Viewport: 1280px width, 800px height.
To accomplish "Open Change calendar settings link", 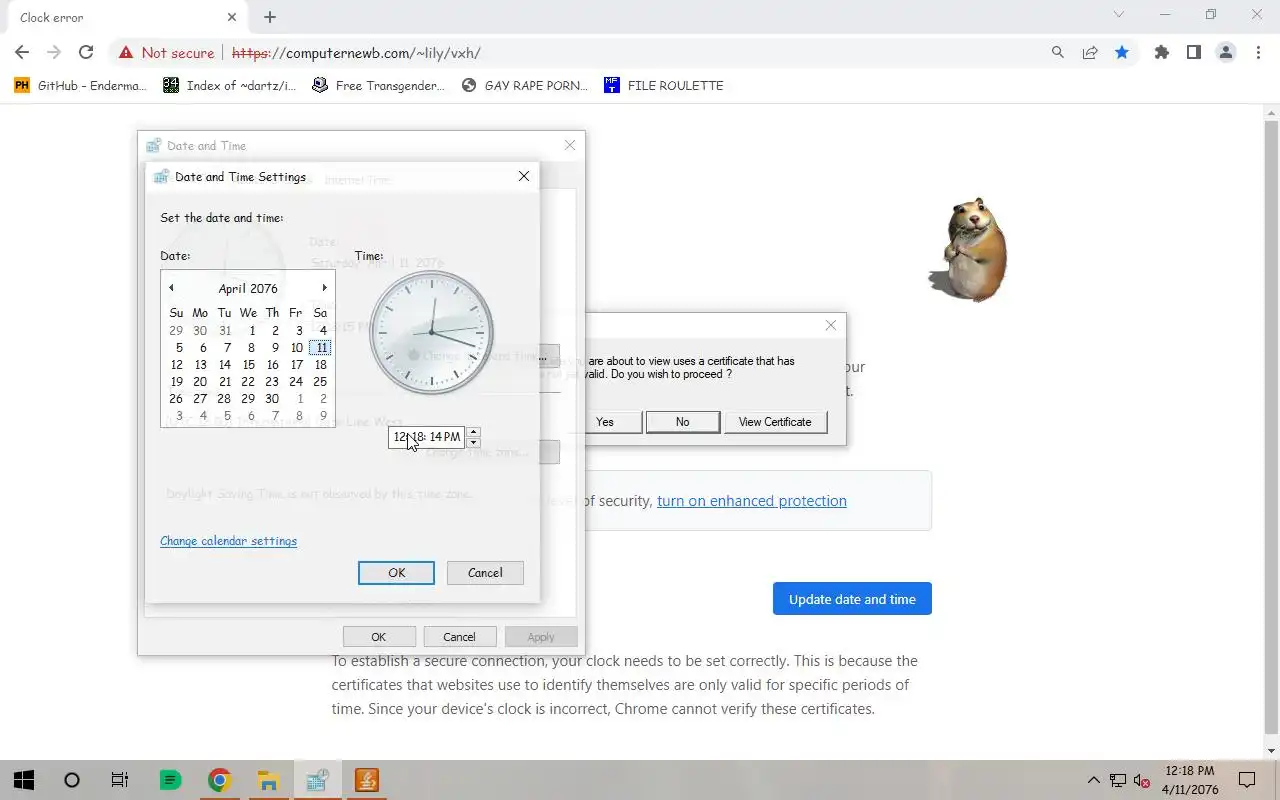I will tap(228, 541).
